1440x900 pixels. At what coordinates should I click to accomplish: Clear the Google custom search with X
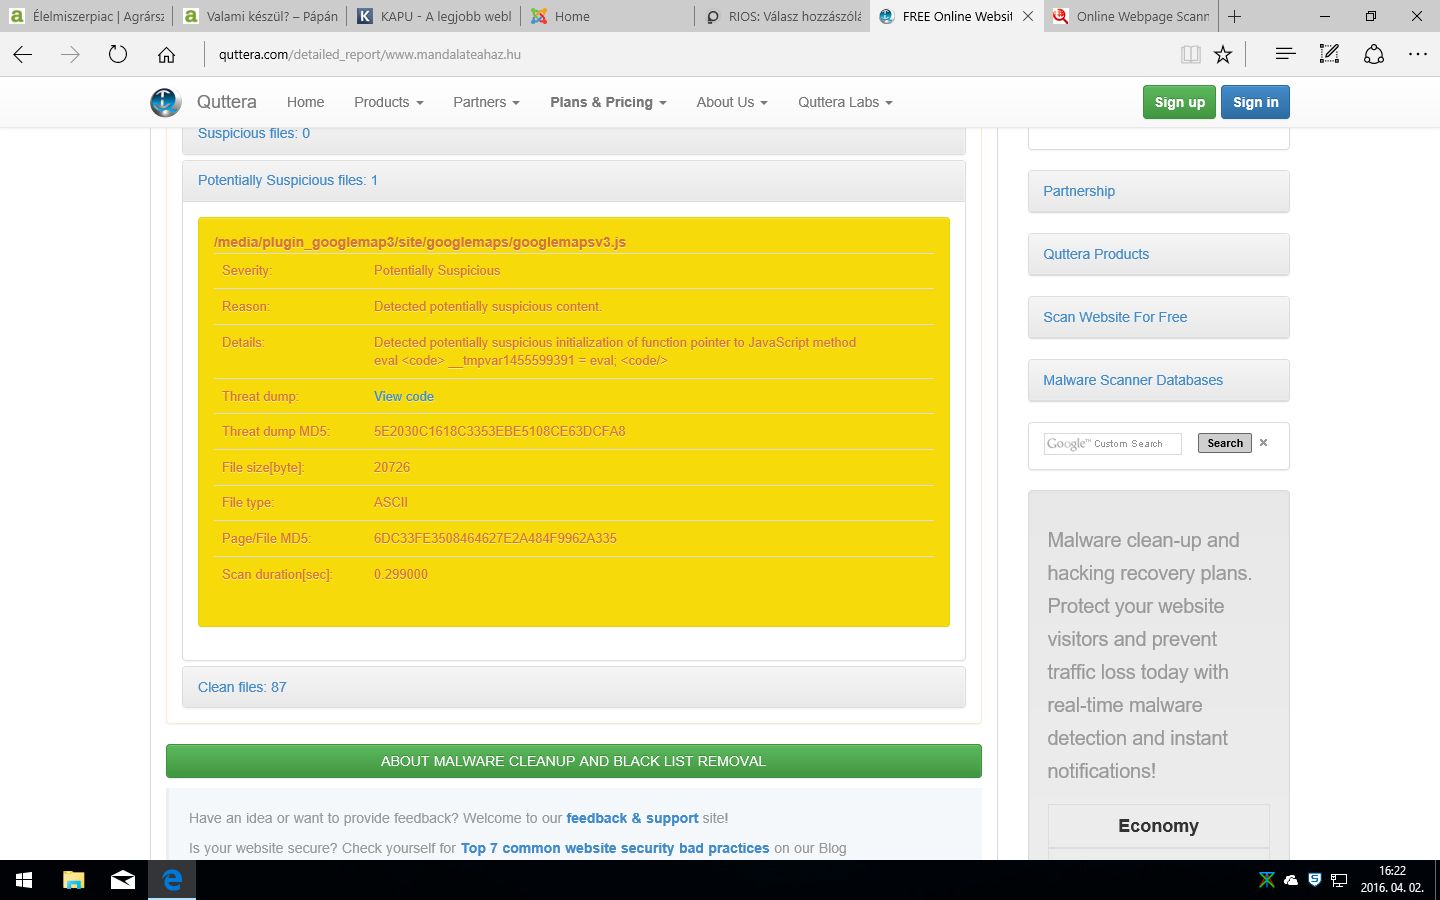click(1263, 443)
